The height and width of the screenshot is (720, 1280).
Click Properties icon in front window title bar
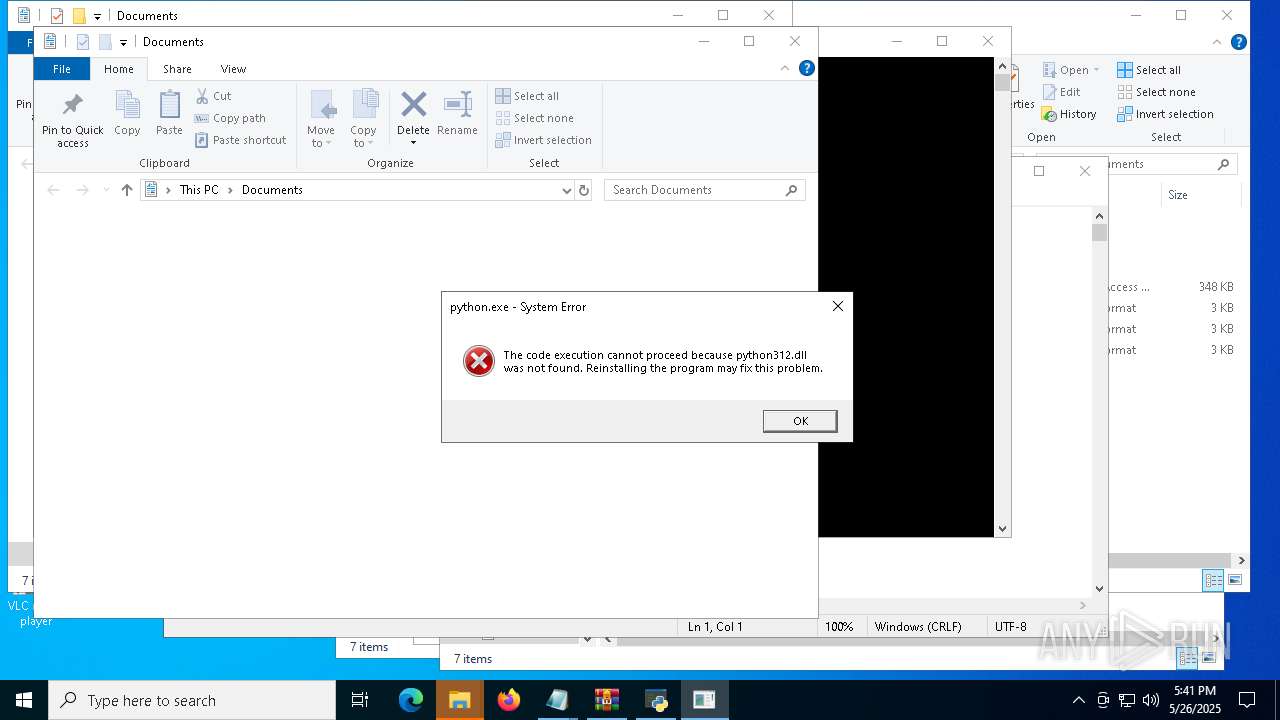(83, 42)
